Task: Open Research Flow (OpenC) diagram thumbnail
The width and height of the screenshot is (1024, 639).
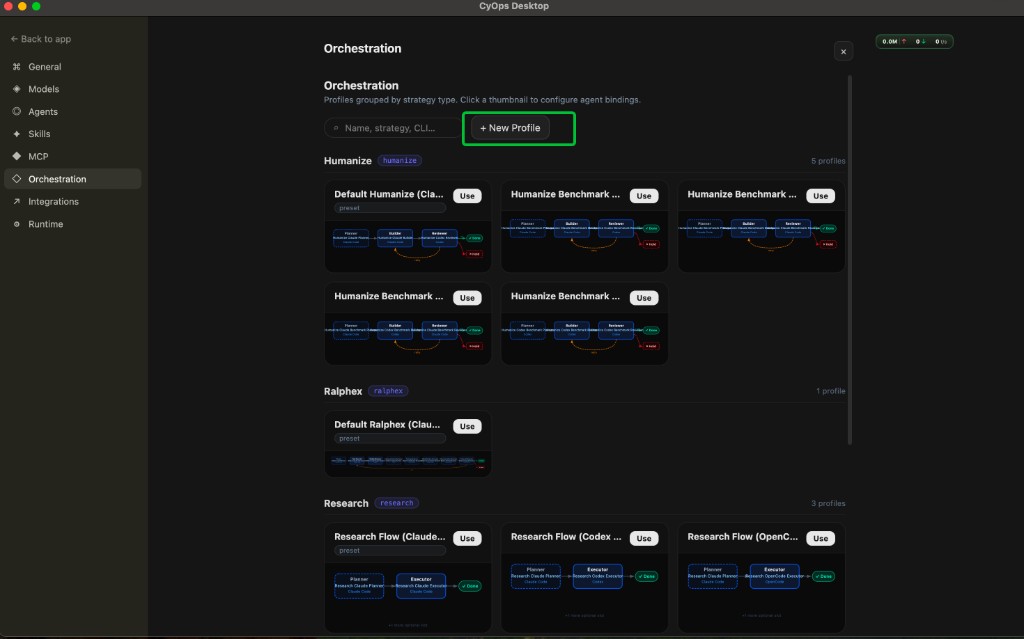Action: point(761,591)
